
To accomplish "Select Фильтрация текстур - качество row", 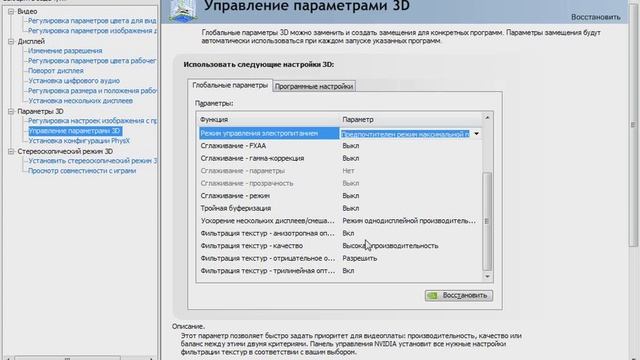I will pyautogui.click(x=340, y=246).
